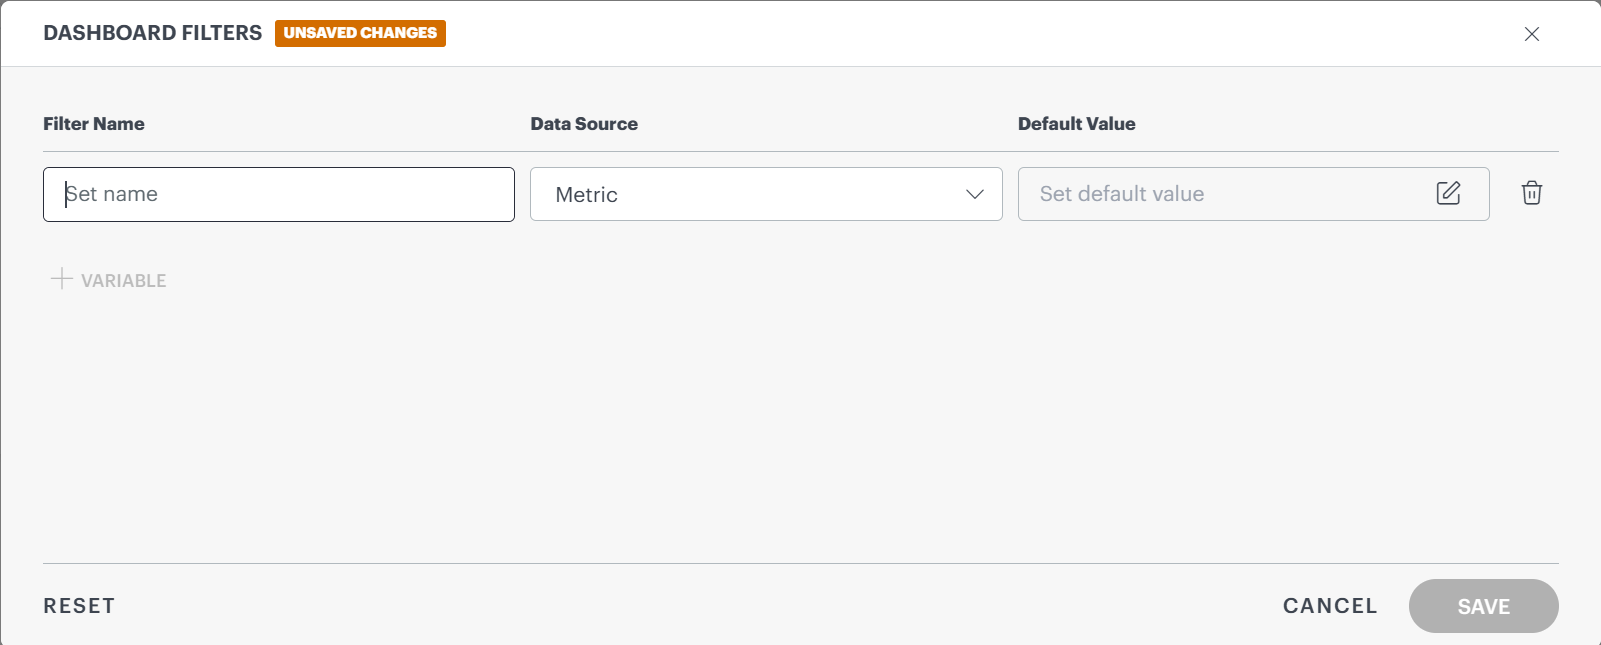Click the plus icon to add variable
Viewport: 1601px width, 645px height.
[62, 279]
